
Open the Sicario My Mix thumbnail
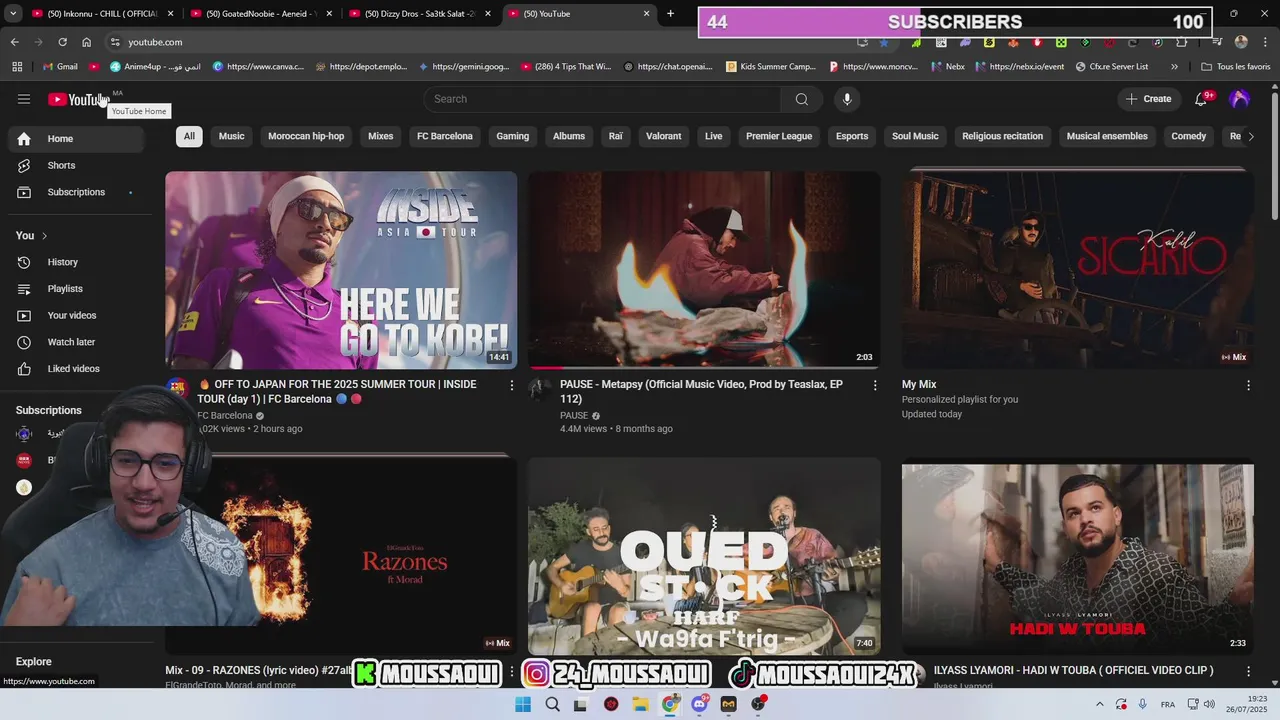point(1077,270)
